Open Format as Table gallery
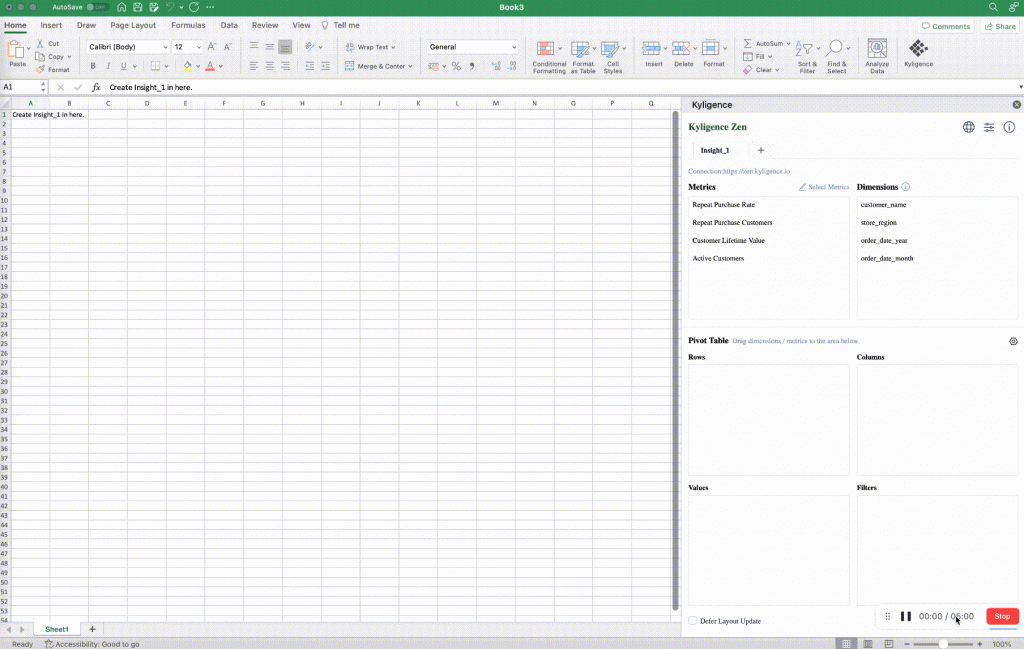The width and height of the screenshot is (1024, 649). point(583,57)
